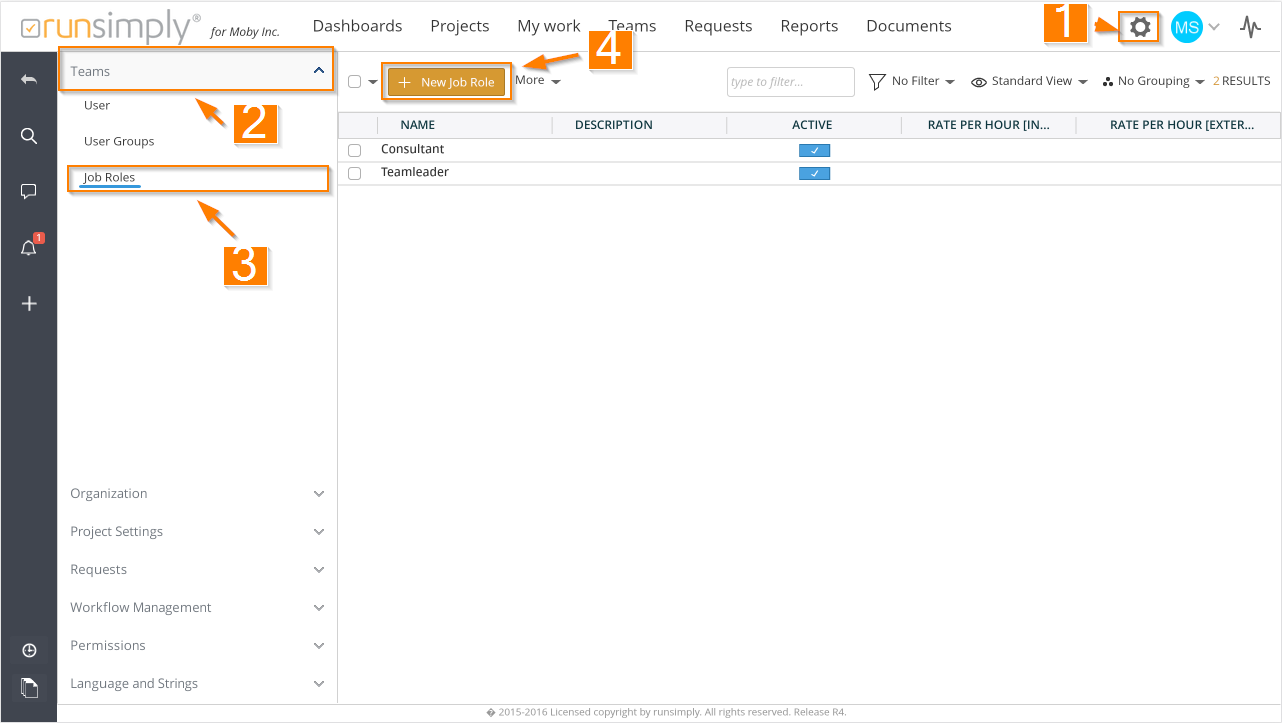This screenshot has width=1282, height=723.
Task: Open the settings gear icon
Action: [x=1139, y=27]
